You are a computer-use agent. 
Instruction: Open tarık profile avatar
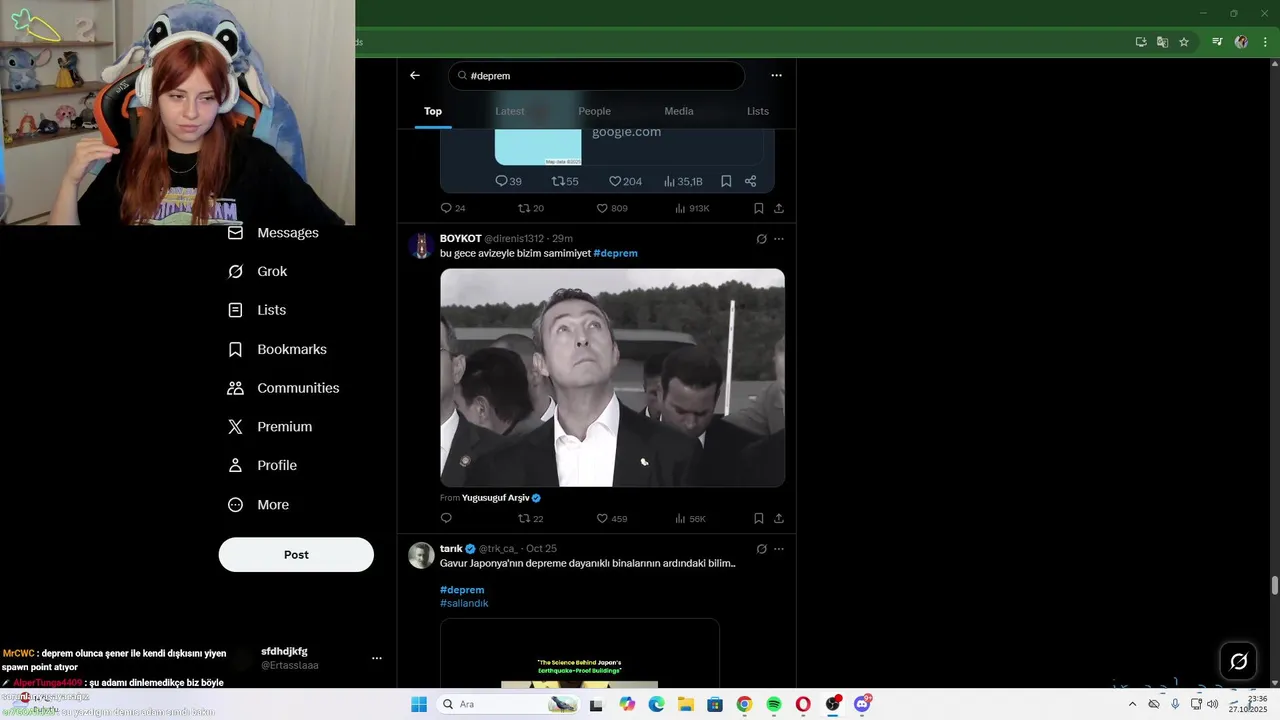422,555
